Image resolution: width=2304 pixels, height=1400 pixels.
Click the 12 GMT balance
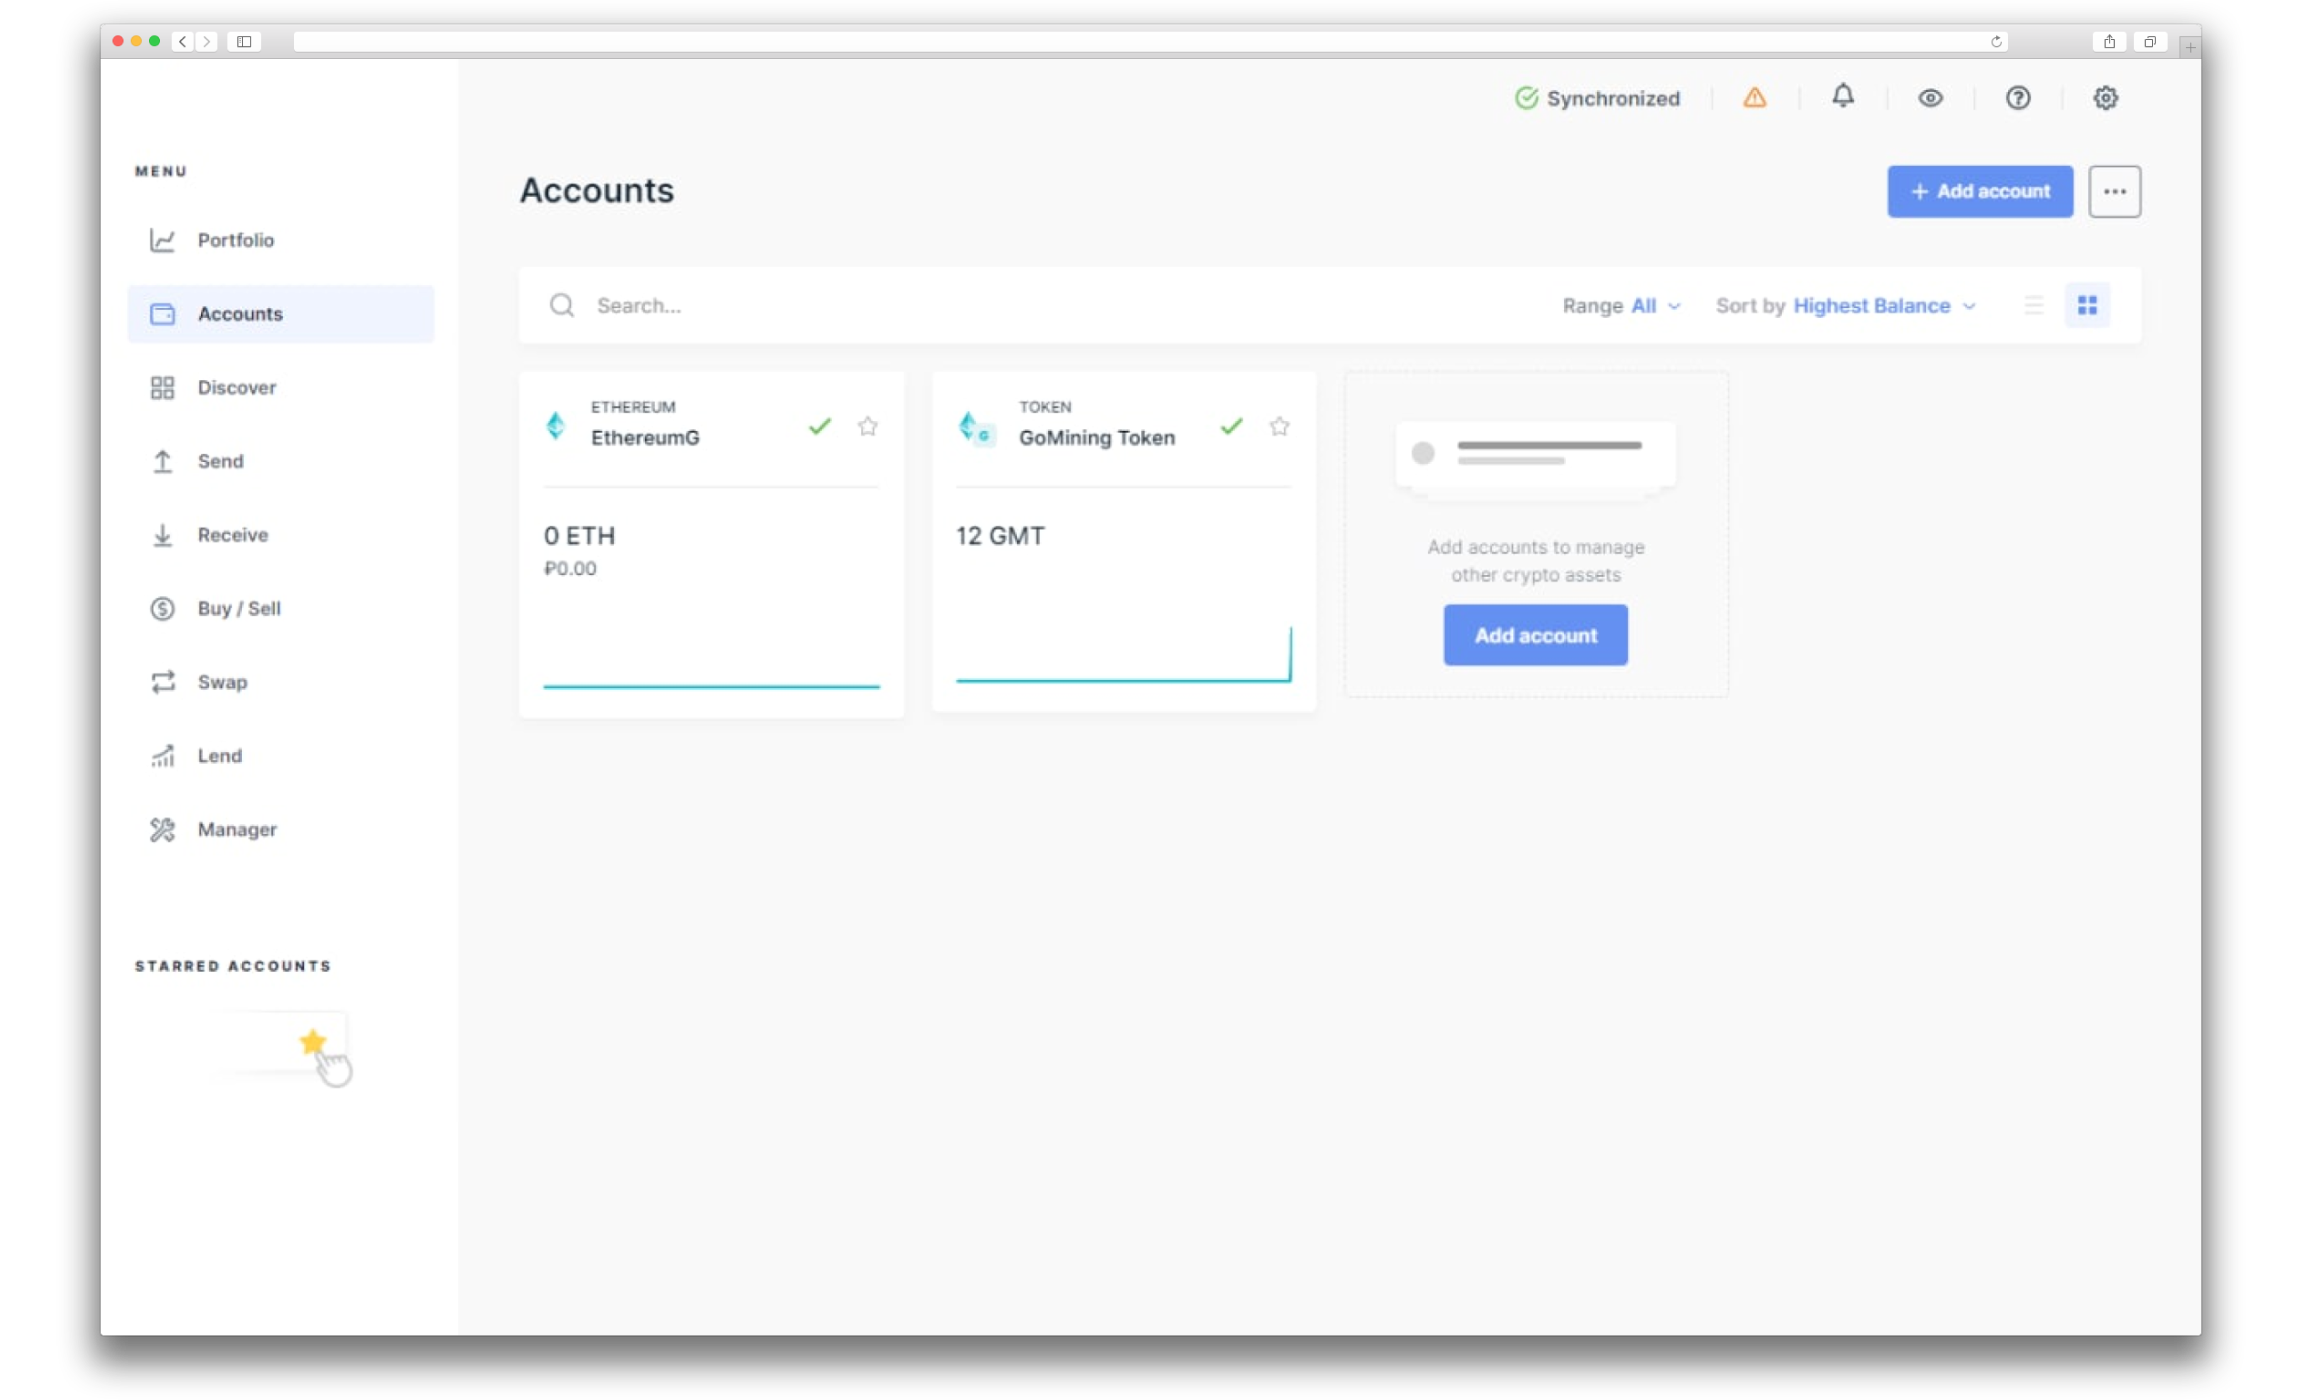(1000, 536)
